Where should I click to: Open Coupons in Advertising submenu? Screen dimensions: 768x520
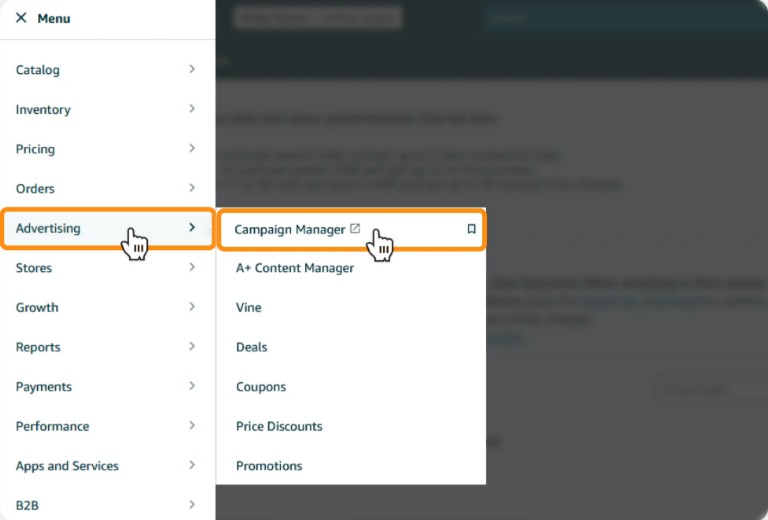[261, 387]
